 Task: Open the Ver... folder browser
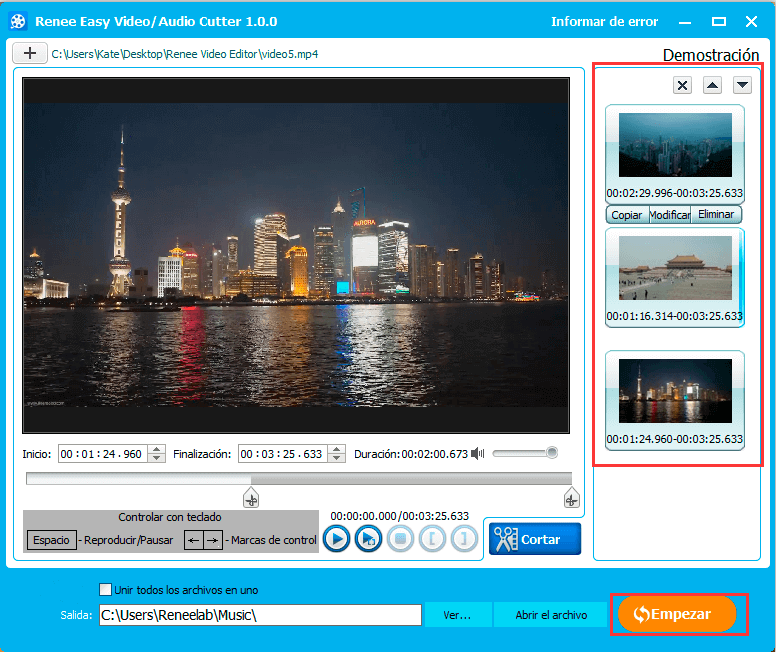click(457, 615)
